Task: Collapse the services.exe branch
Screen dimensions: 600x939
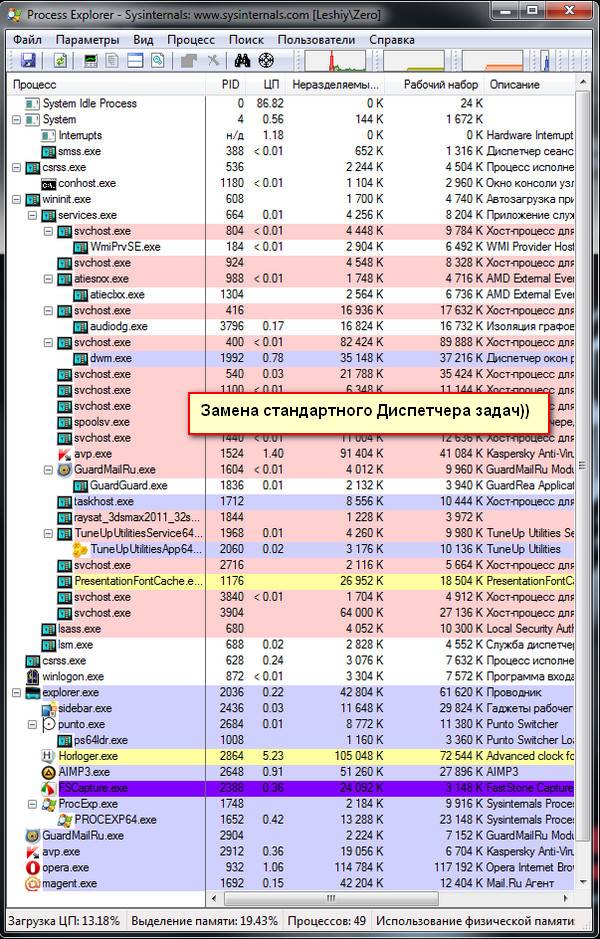Action: [33, 215]
